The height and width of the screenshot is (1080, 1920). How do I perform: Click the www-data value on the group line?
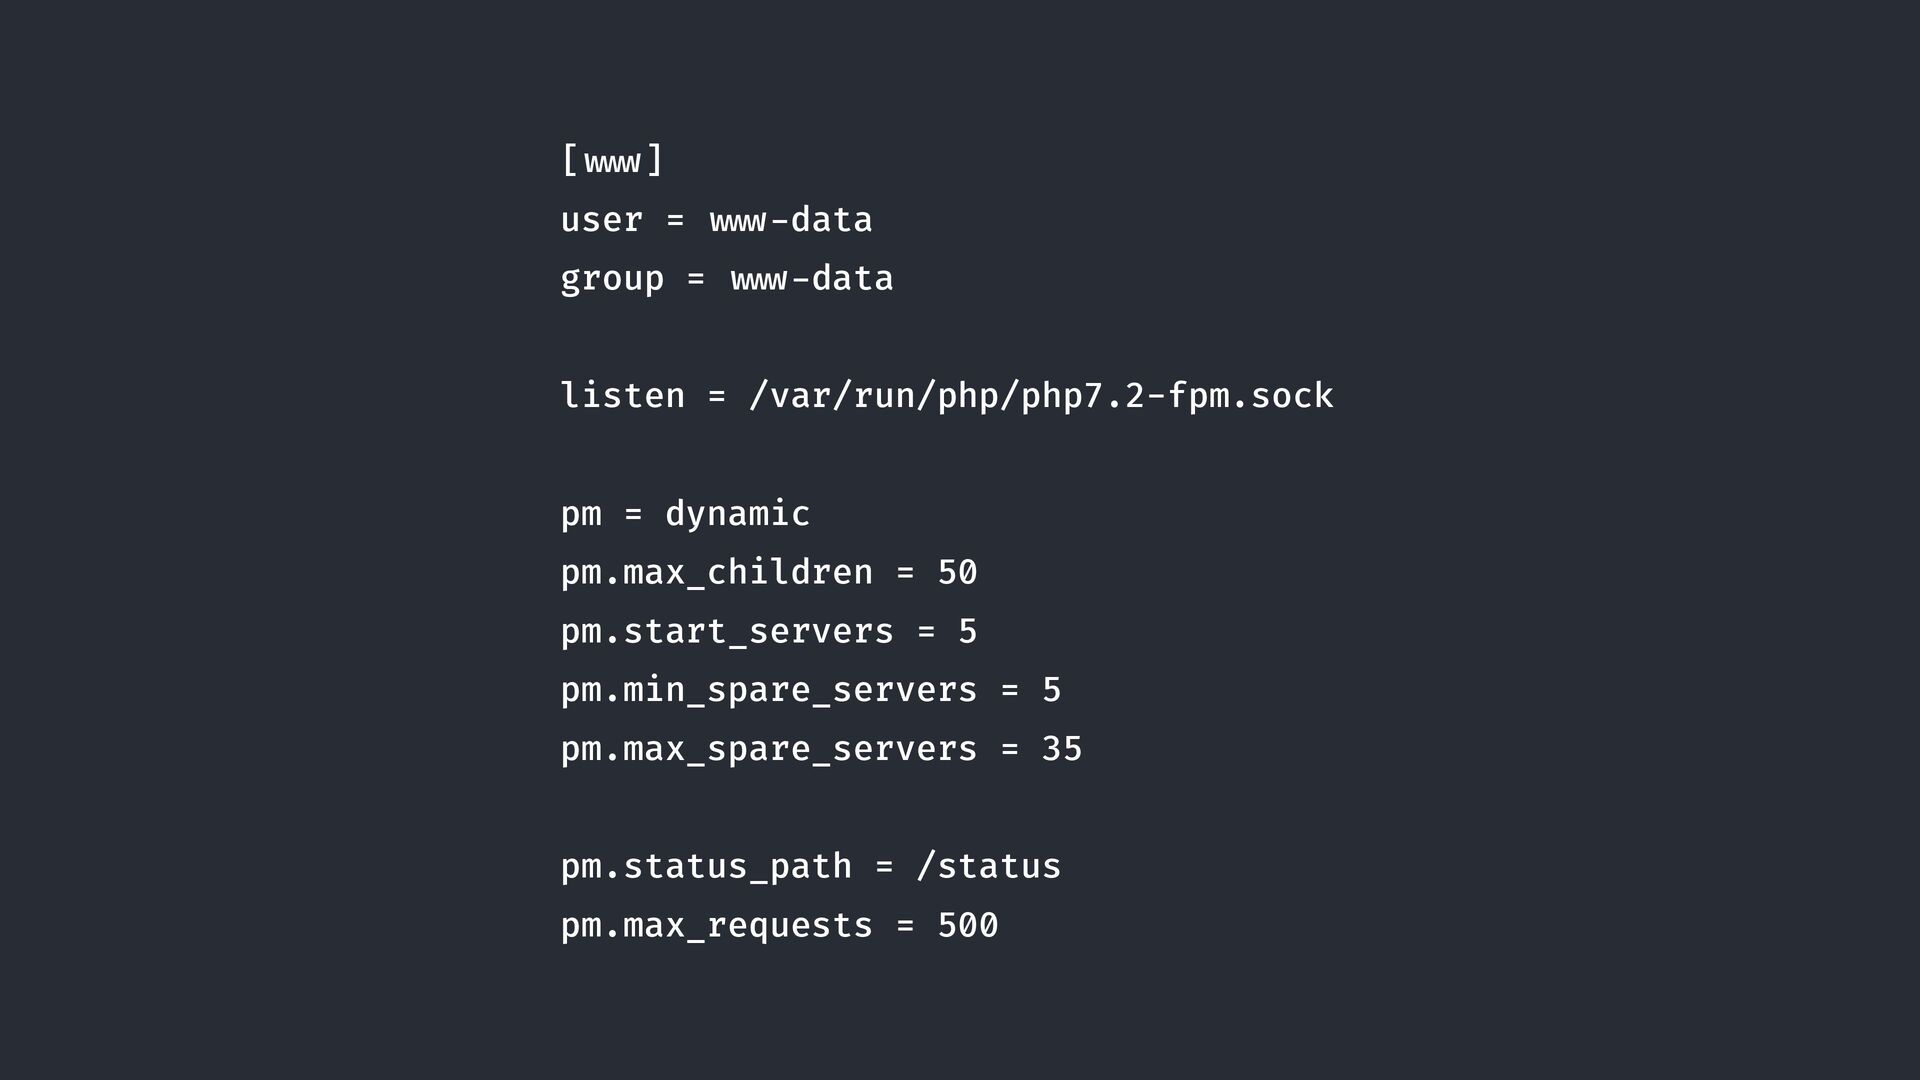812,279
